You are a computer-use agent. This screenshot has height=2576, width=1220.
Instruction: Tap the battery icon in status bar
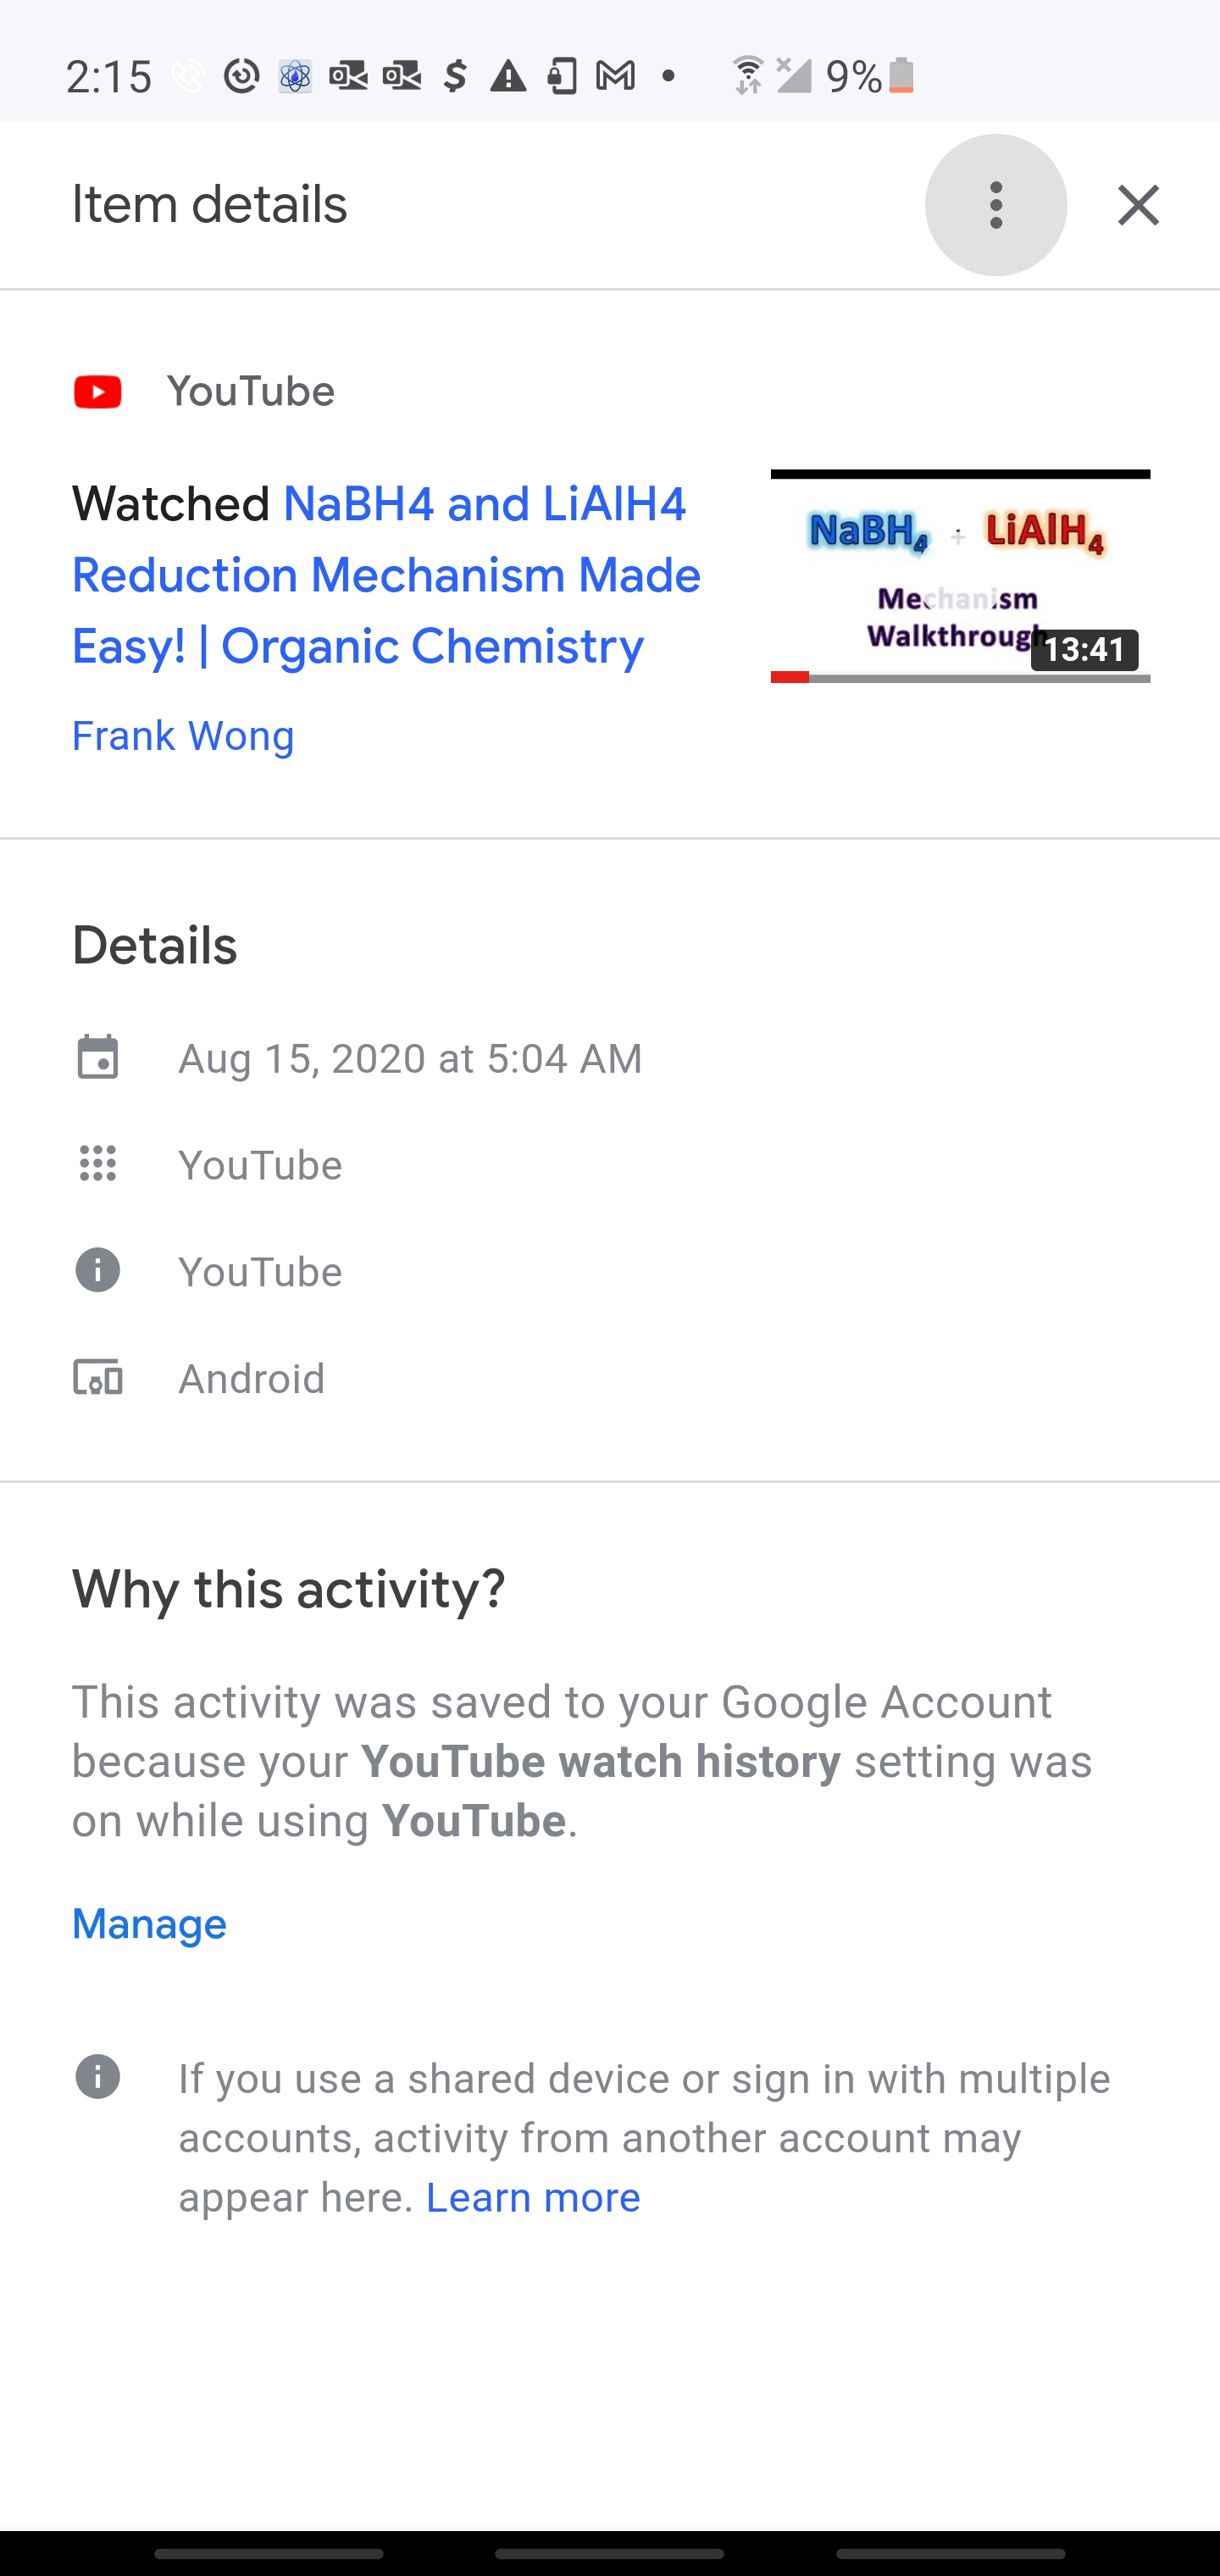pos(901,76)
